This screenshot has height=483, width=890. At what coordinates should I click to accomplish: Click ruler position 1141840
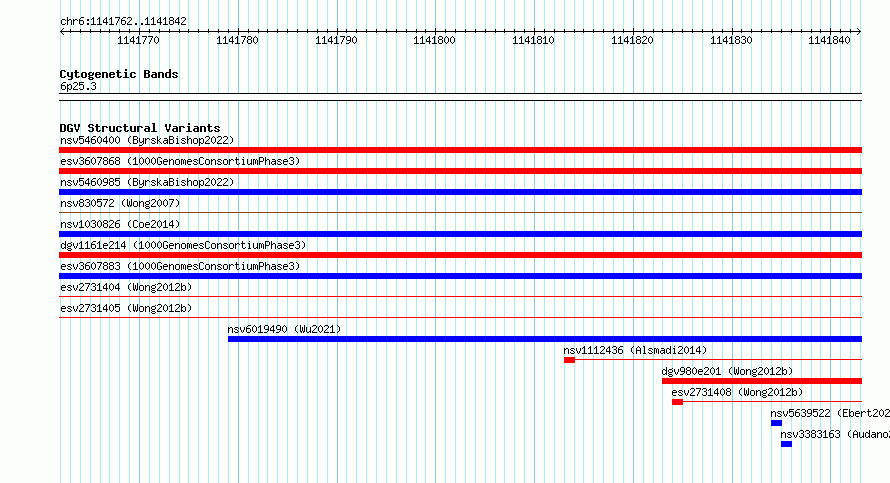pyautogui.click(x=829, y=40)
